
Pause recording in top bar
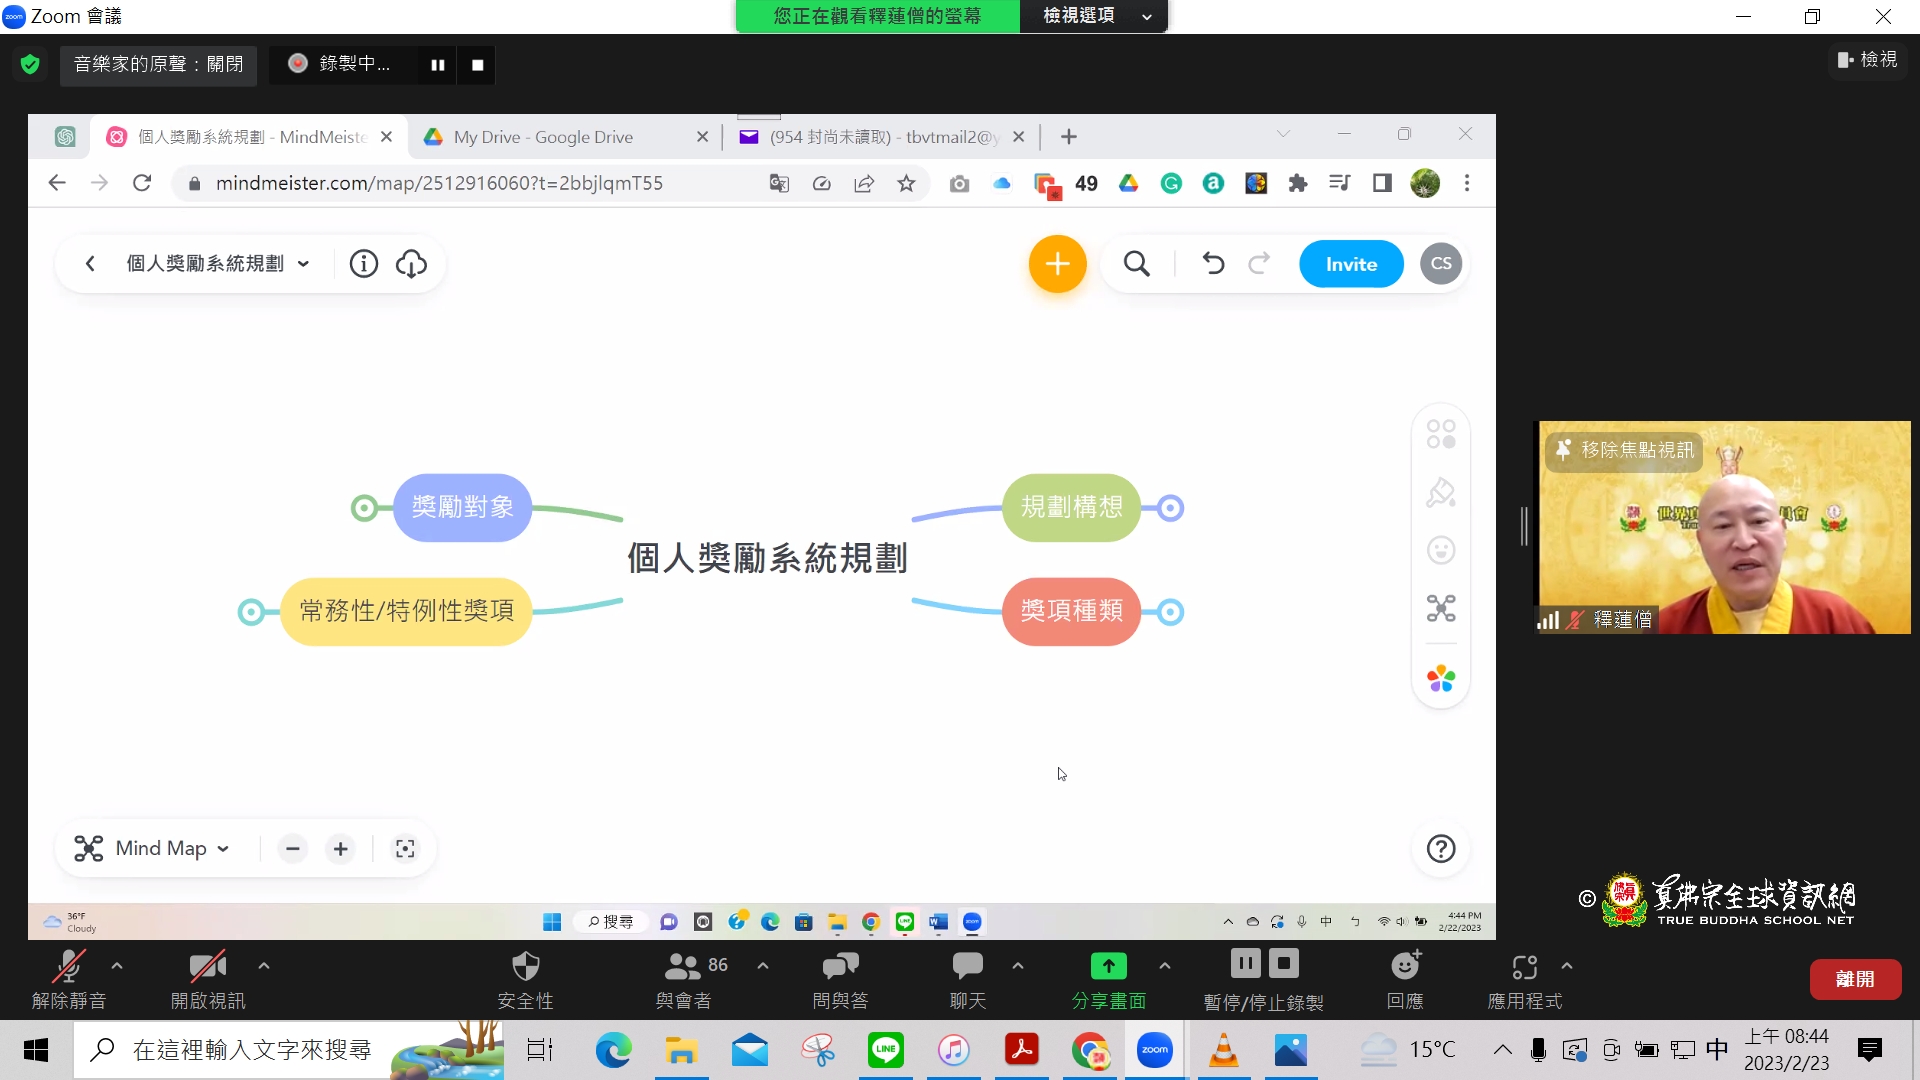pos(437,65)
